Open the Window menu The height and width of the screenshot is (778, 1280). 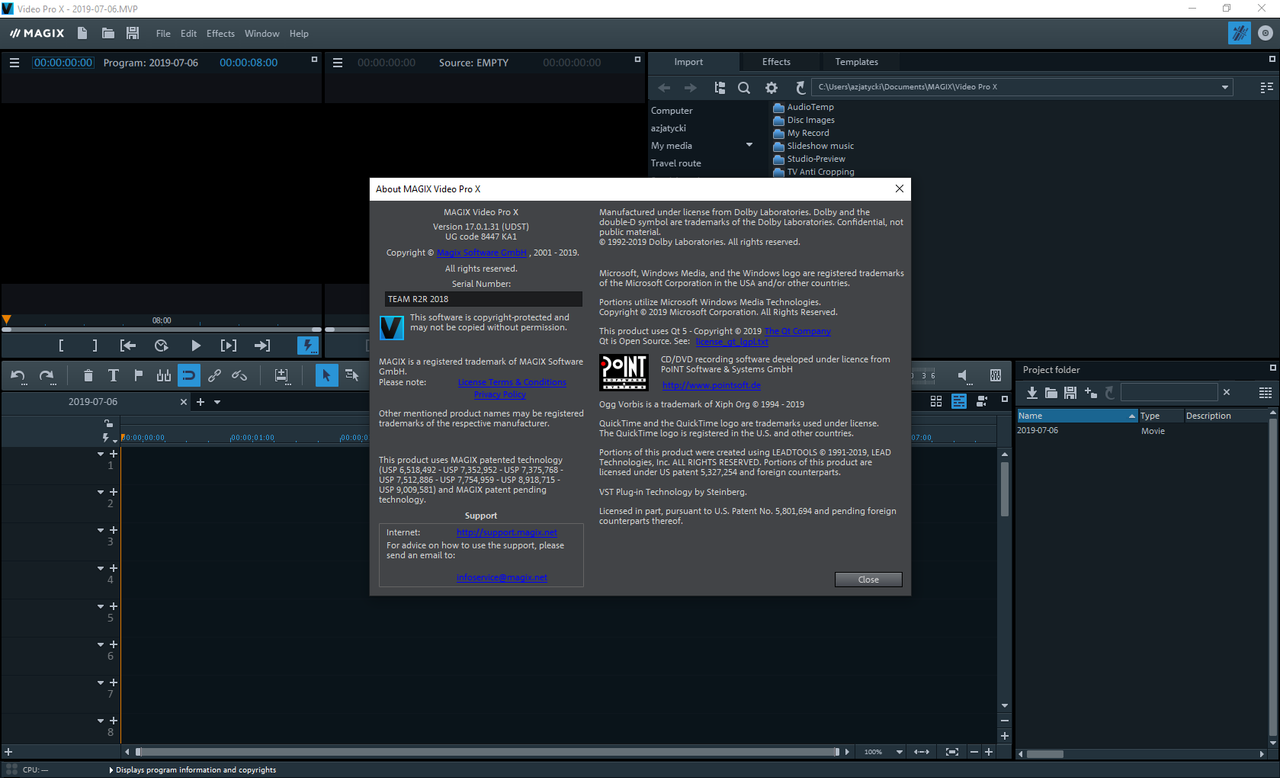[262, 34]
